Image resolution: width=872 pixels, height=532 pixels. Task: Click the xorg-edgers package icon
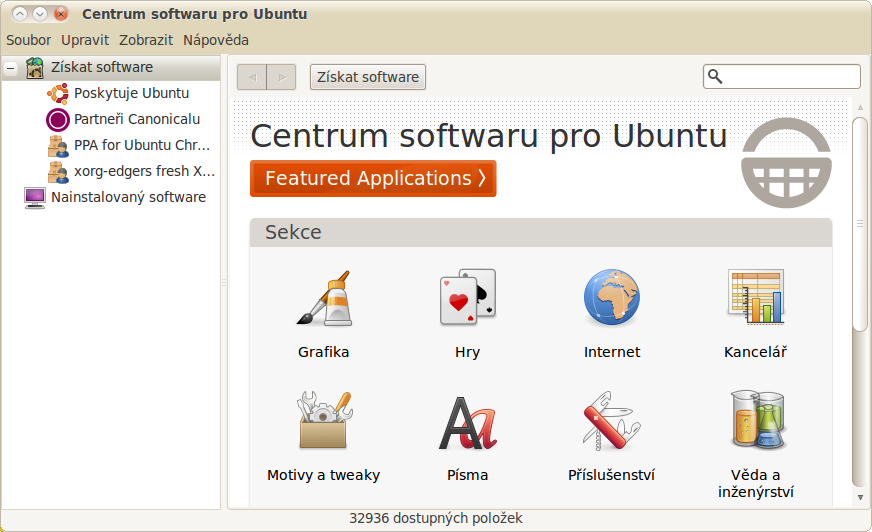(x=58, y=172)
